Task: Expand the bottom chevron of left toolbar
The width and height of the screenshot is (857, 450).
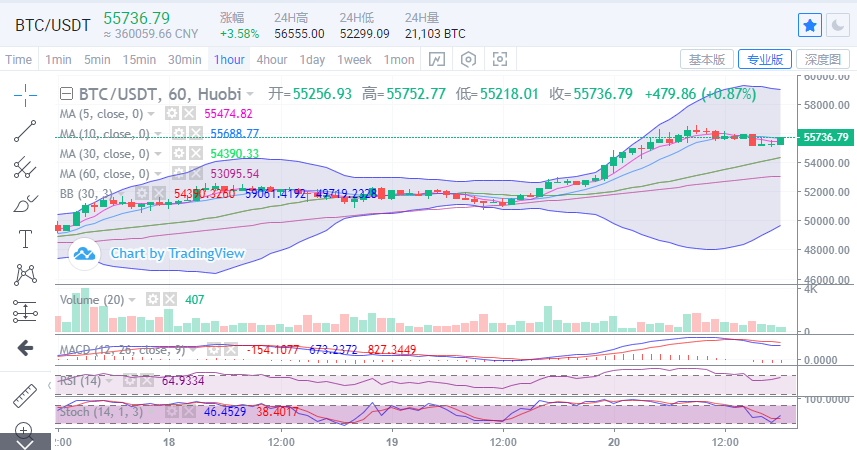Action: click(25, 443)
